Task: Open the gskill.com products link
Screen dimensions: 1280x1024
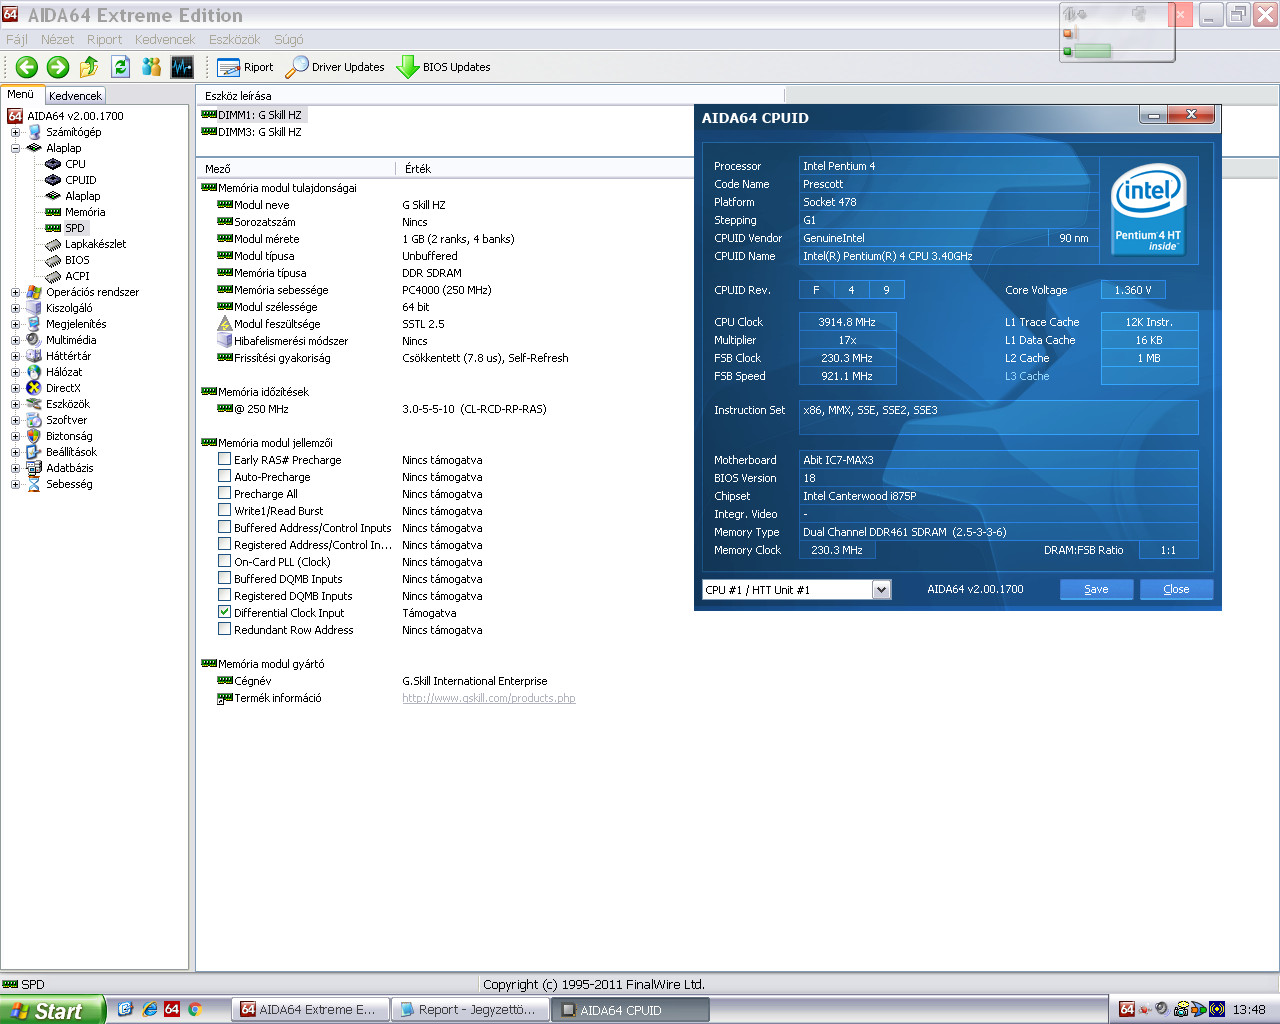Action: 489,698
